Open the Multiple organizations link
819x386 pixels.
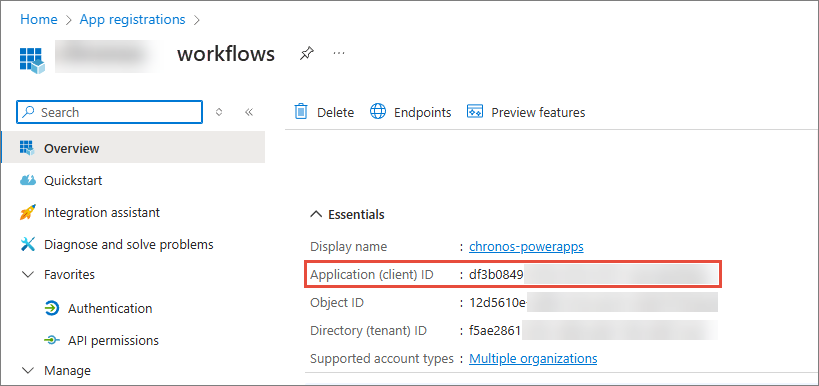(x=533, y=359)
